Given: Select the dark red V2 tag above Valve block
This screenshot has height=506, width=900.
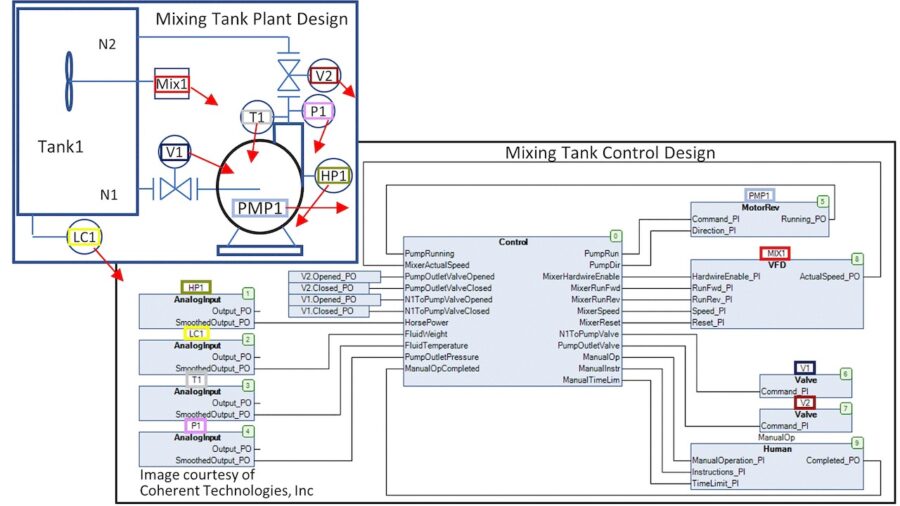Looking at the screenshot, I should pos(805,402).
